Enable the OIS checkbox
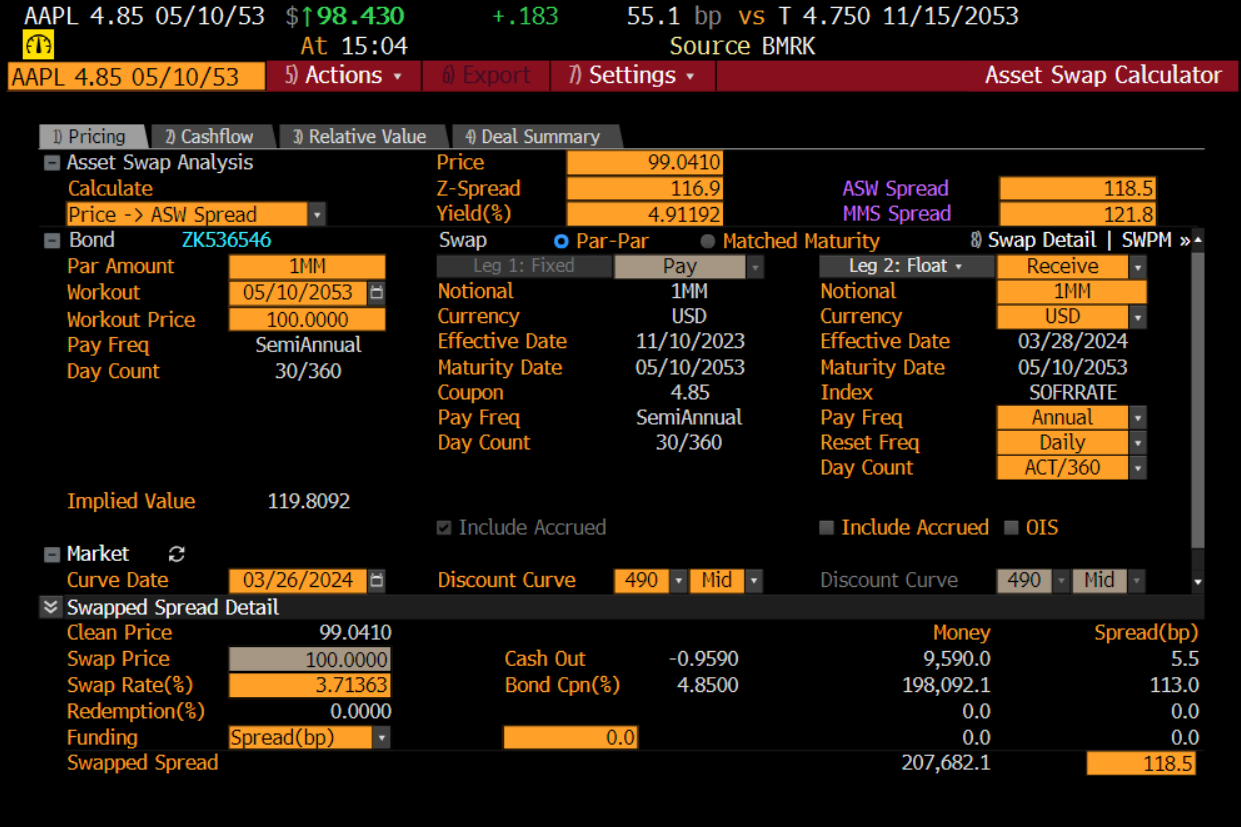 (1011, 528)
